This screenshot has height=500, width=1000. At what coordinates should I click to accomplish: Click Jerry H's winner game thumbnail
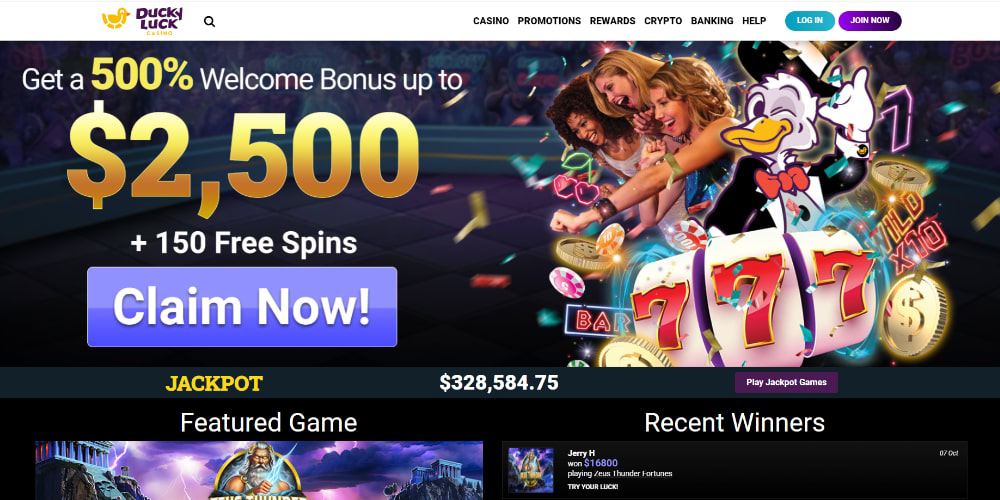pos(531,470)
